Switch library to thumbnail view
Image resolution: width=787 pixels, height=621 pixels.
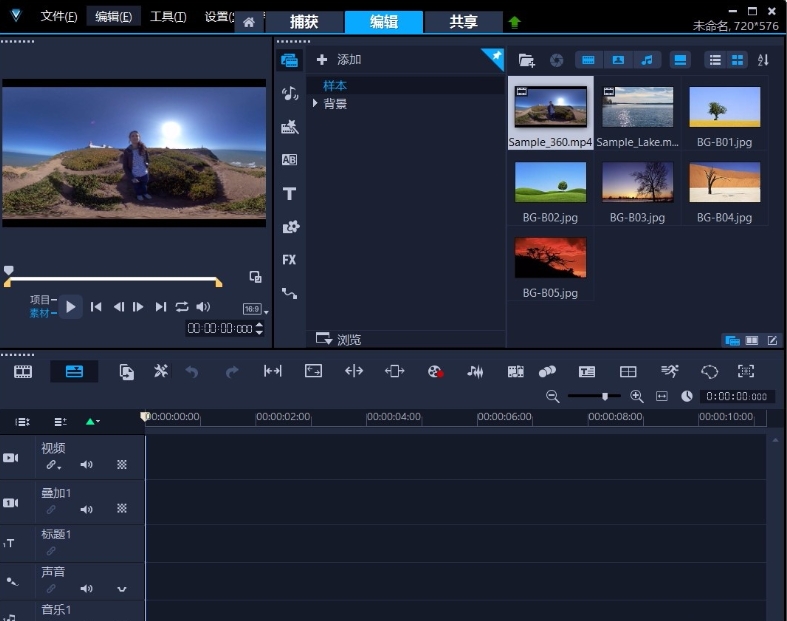pos(737,60)
